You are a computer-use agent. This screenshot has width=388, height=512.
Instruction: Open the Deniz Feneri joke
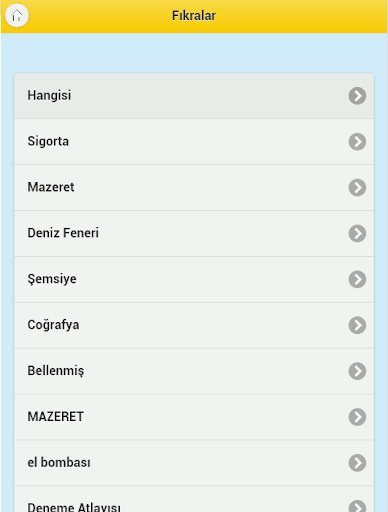194,233
